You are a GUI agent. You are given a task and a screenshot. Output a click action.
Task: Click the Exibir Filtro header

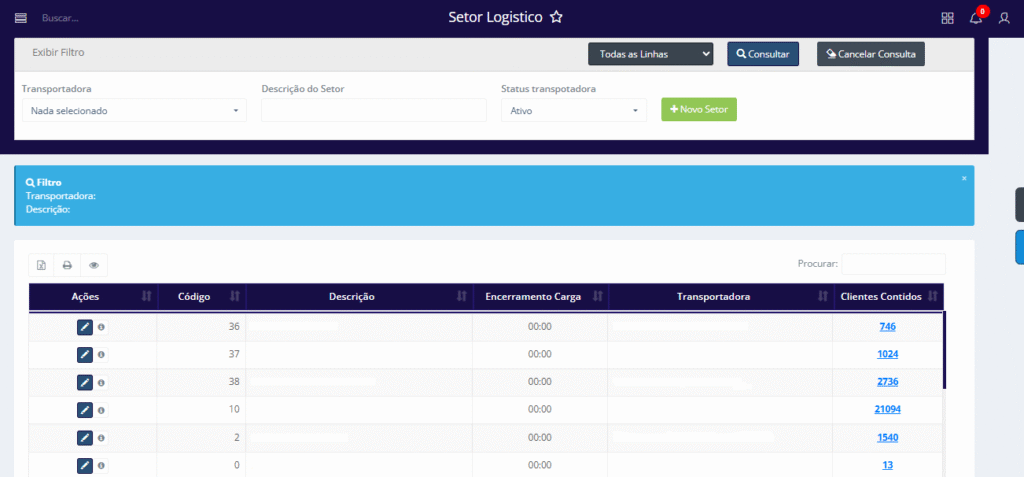[58, 51]
